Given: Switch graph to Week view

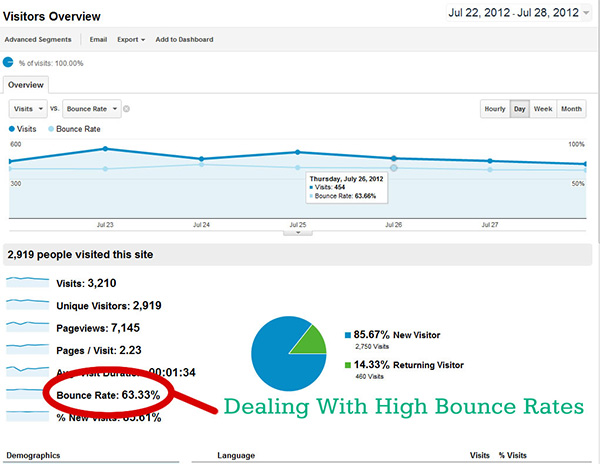Looking at the screenshot, I should (x=543, y=108).
